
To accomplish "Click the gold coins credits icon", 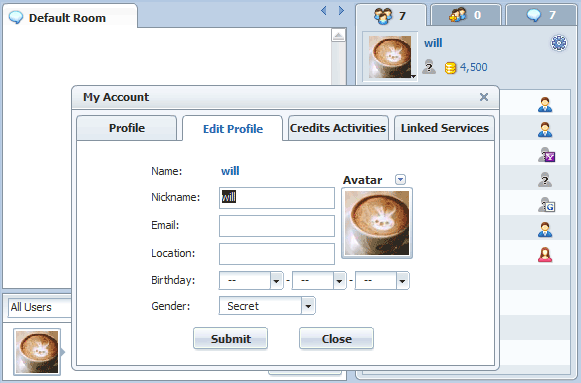I will point(450,68).
